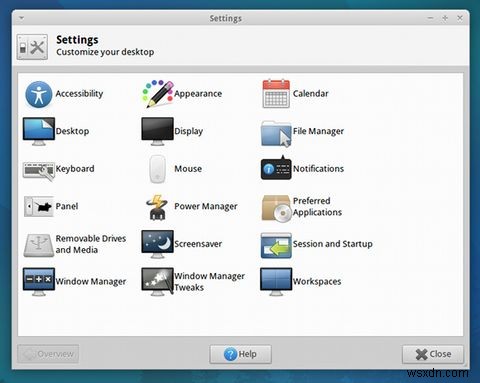Image resolution: width=480 pixels, height=383 pixels.
Task: Select the Notifications label
Action: pos(318,169)
